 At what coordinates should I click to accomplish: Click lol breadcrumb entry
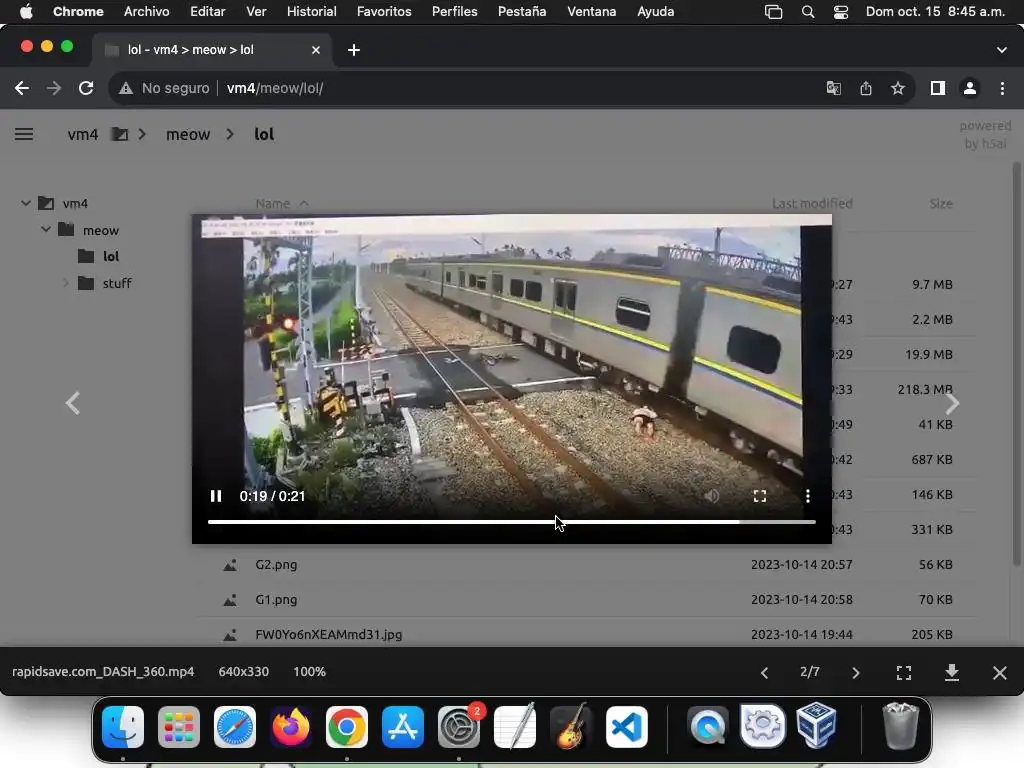pyautogui.click(x=264, y=134)
